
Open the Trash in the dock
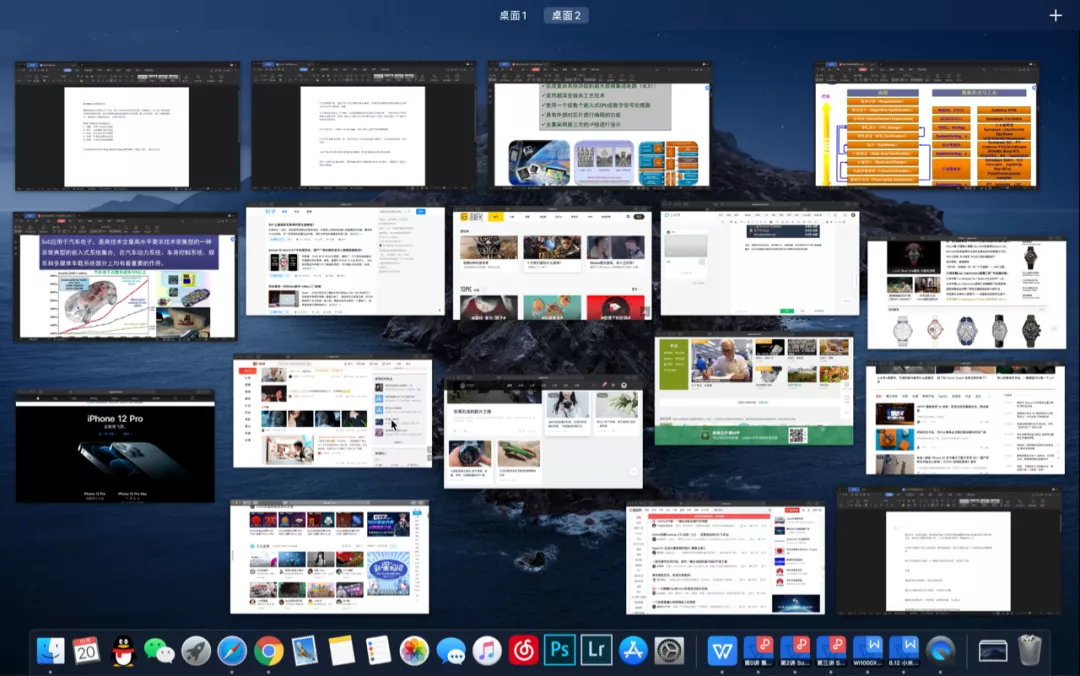click(1030, 650)
